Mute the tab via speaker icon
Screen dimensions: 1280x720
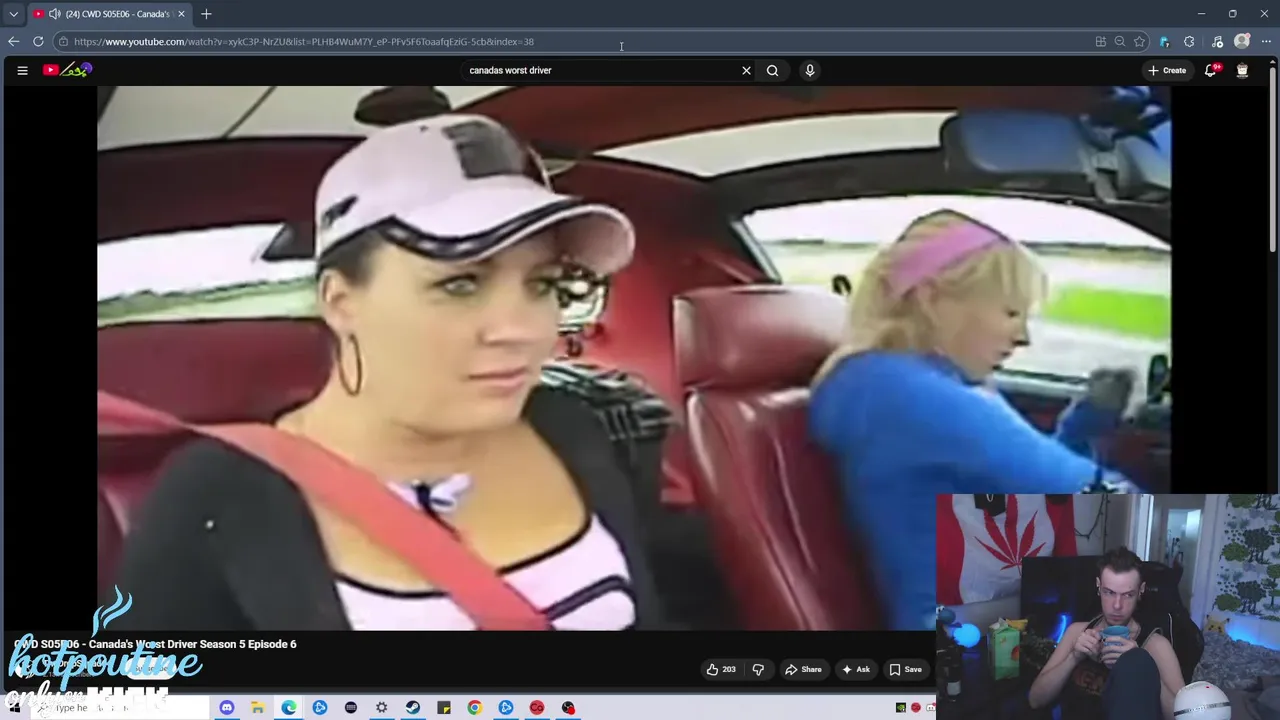pos(54,14)
